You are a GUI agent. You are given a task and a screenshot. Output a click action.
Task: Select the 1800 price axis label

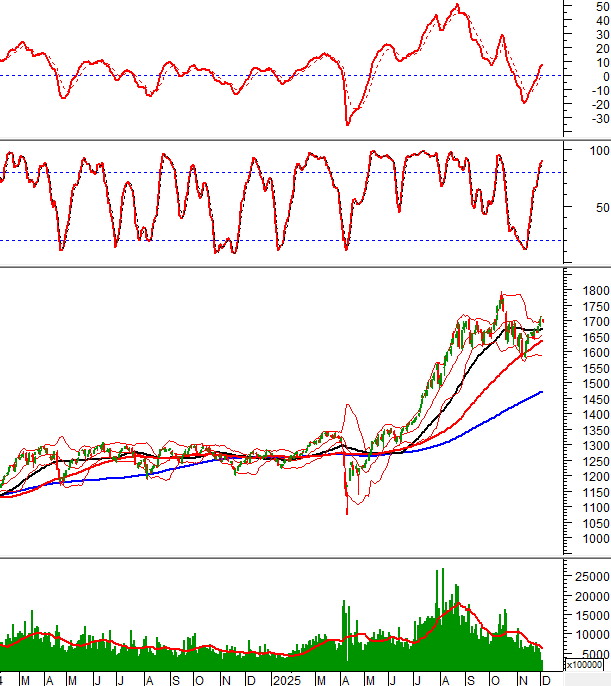(592, 291)
